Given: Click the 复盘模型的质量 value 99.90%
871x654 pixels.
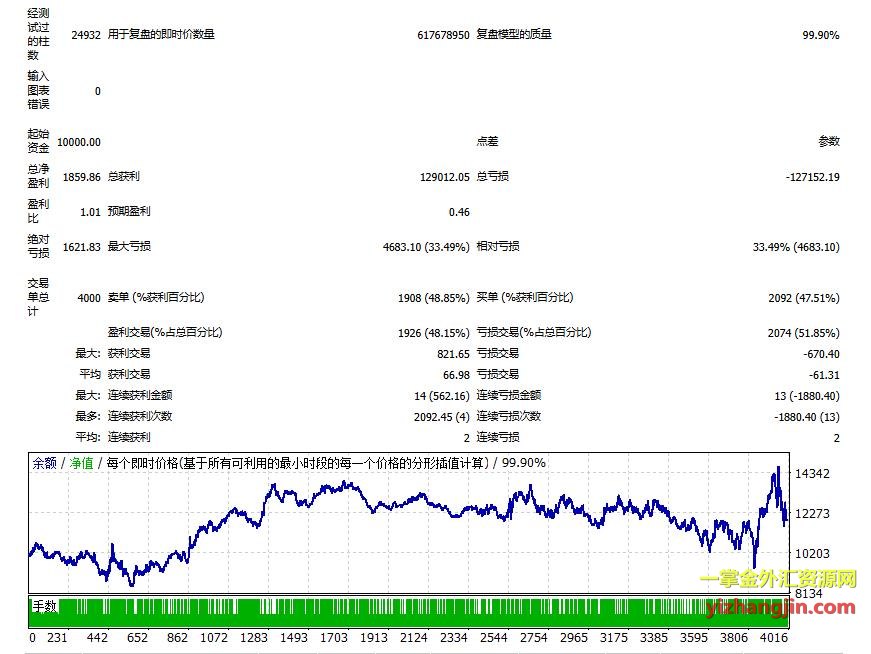Looking at the screenshot, I should coord(820,35).
